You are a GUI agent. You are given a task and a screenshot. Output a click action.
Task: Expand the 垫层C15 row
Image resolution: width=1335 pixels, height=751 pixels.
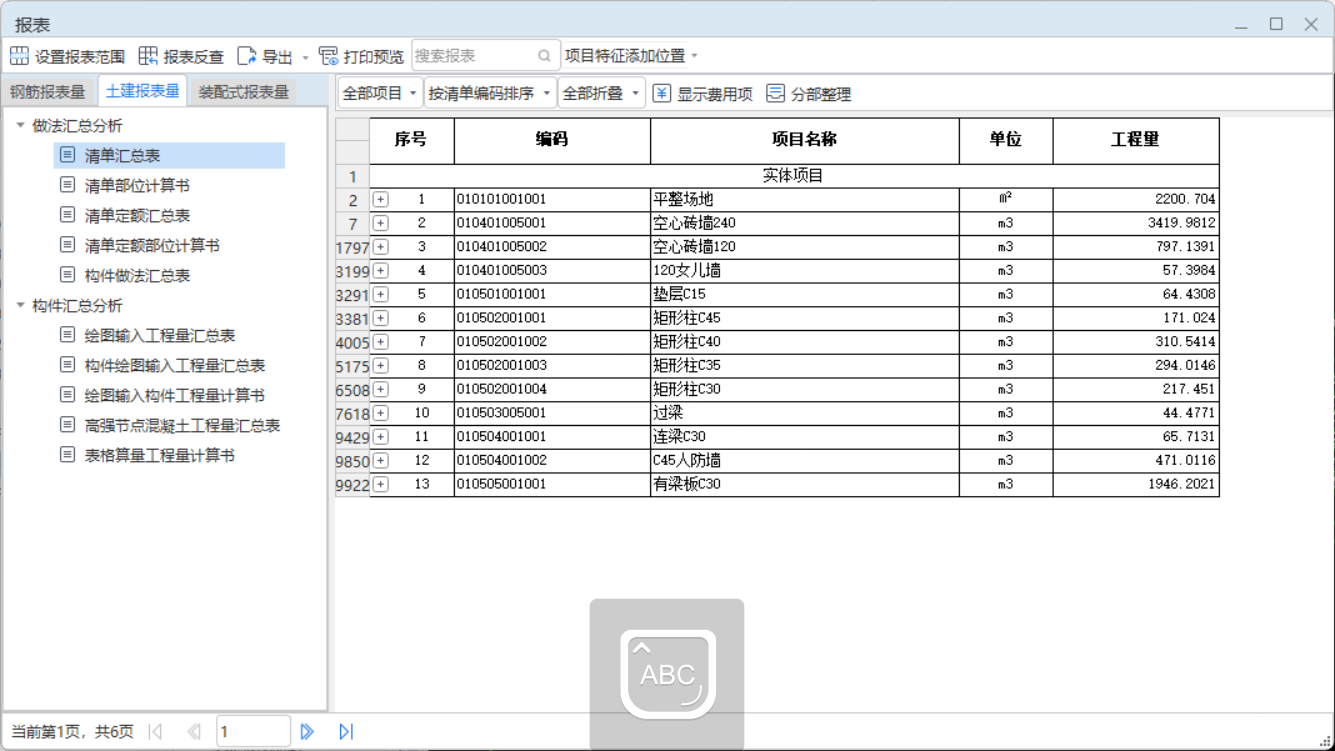pyautogui.click(x=381, y=294)
